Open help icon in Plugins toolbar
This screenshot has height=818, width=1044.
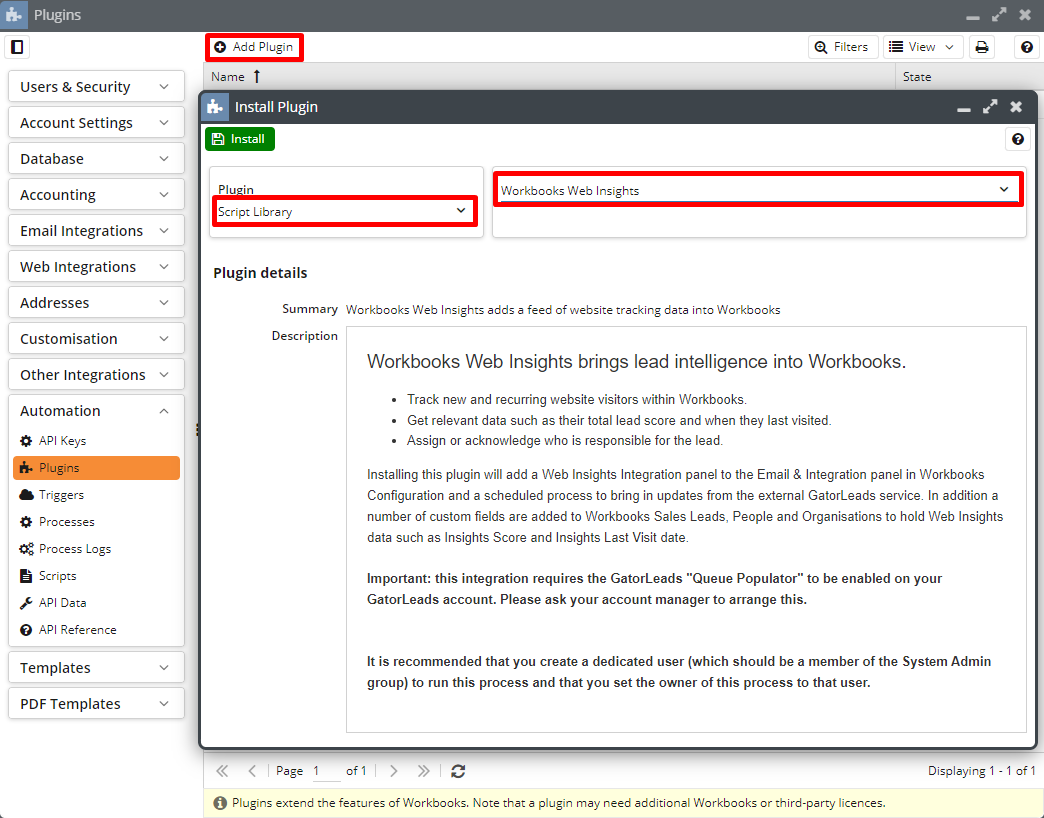point(1027,47)
